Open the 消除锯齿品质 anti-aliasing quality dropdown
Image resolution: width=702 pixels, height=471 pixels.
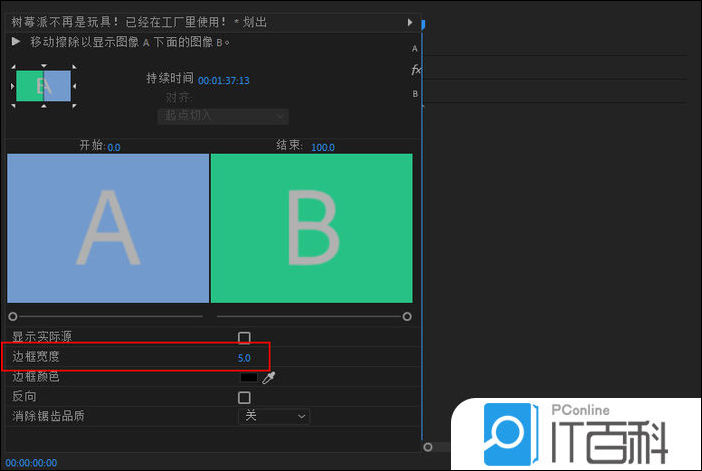(x=274, y=416)
